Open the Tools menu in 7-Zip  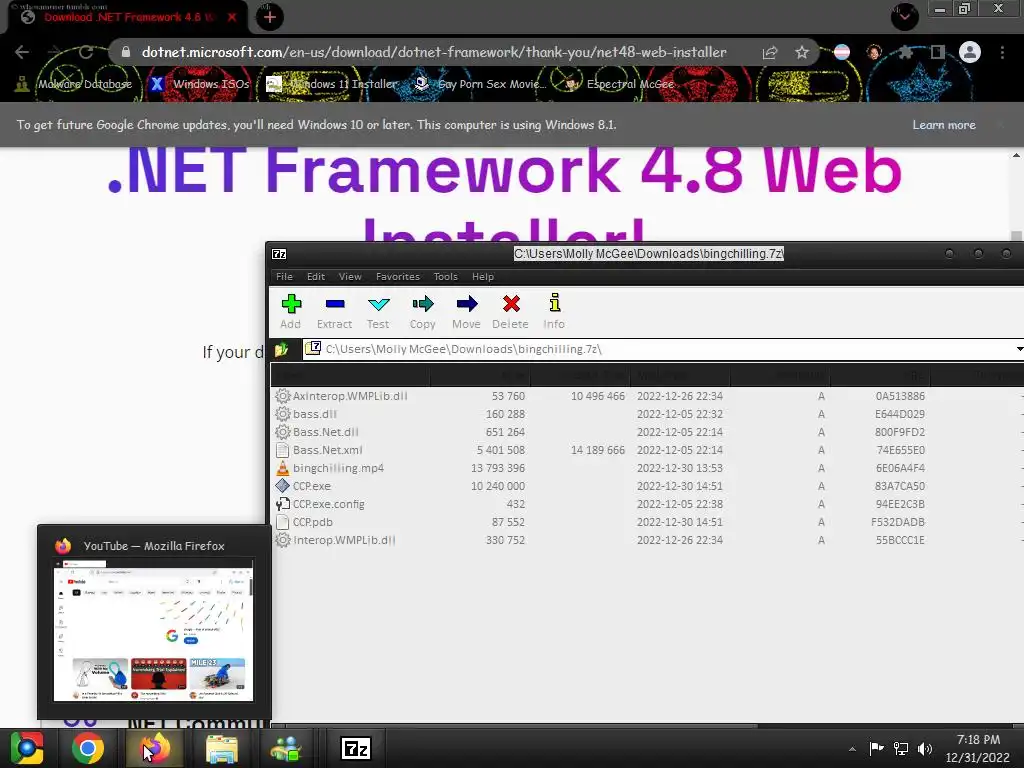445,276
